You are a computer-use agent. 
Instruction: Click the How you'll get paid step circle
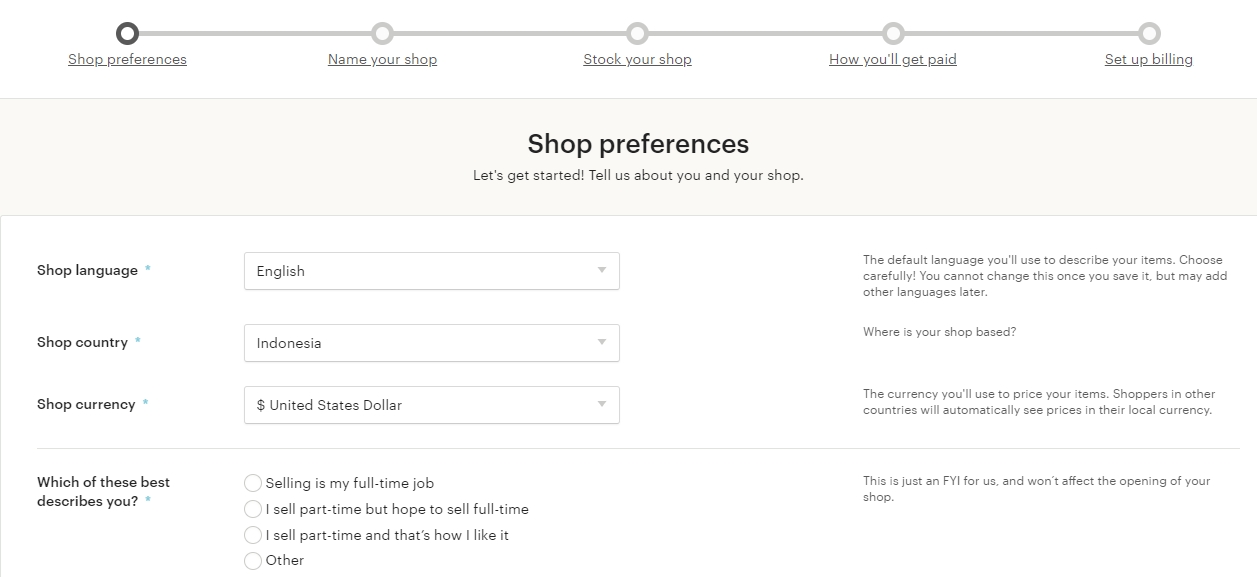pos(893,34)
